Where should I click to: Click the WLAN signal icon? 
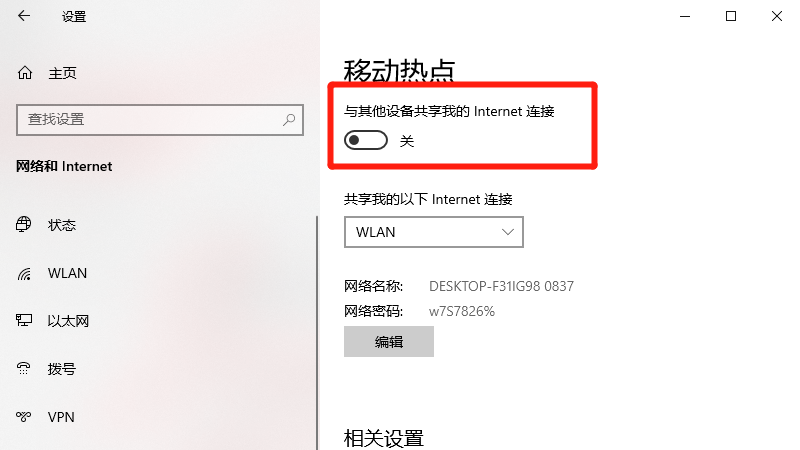point(24,273)
